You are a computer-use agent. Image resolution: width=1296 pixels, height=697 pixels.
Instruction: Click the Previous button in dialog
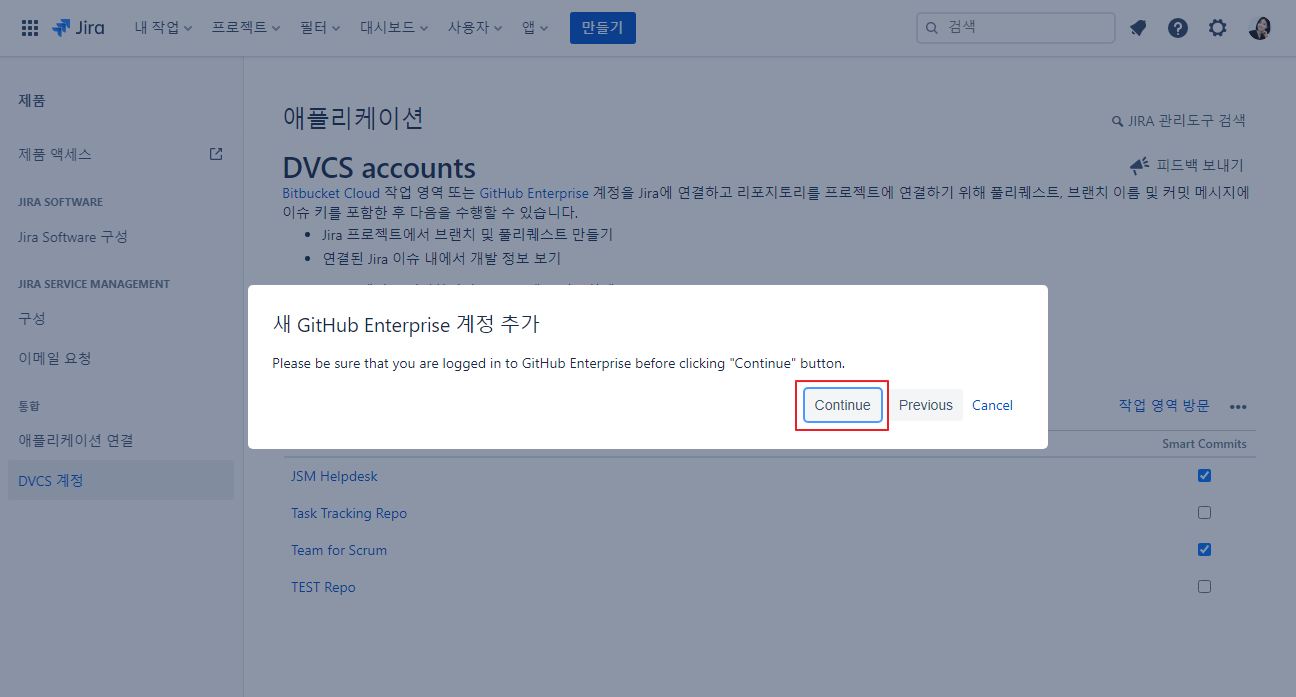[x=926, y=405]
